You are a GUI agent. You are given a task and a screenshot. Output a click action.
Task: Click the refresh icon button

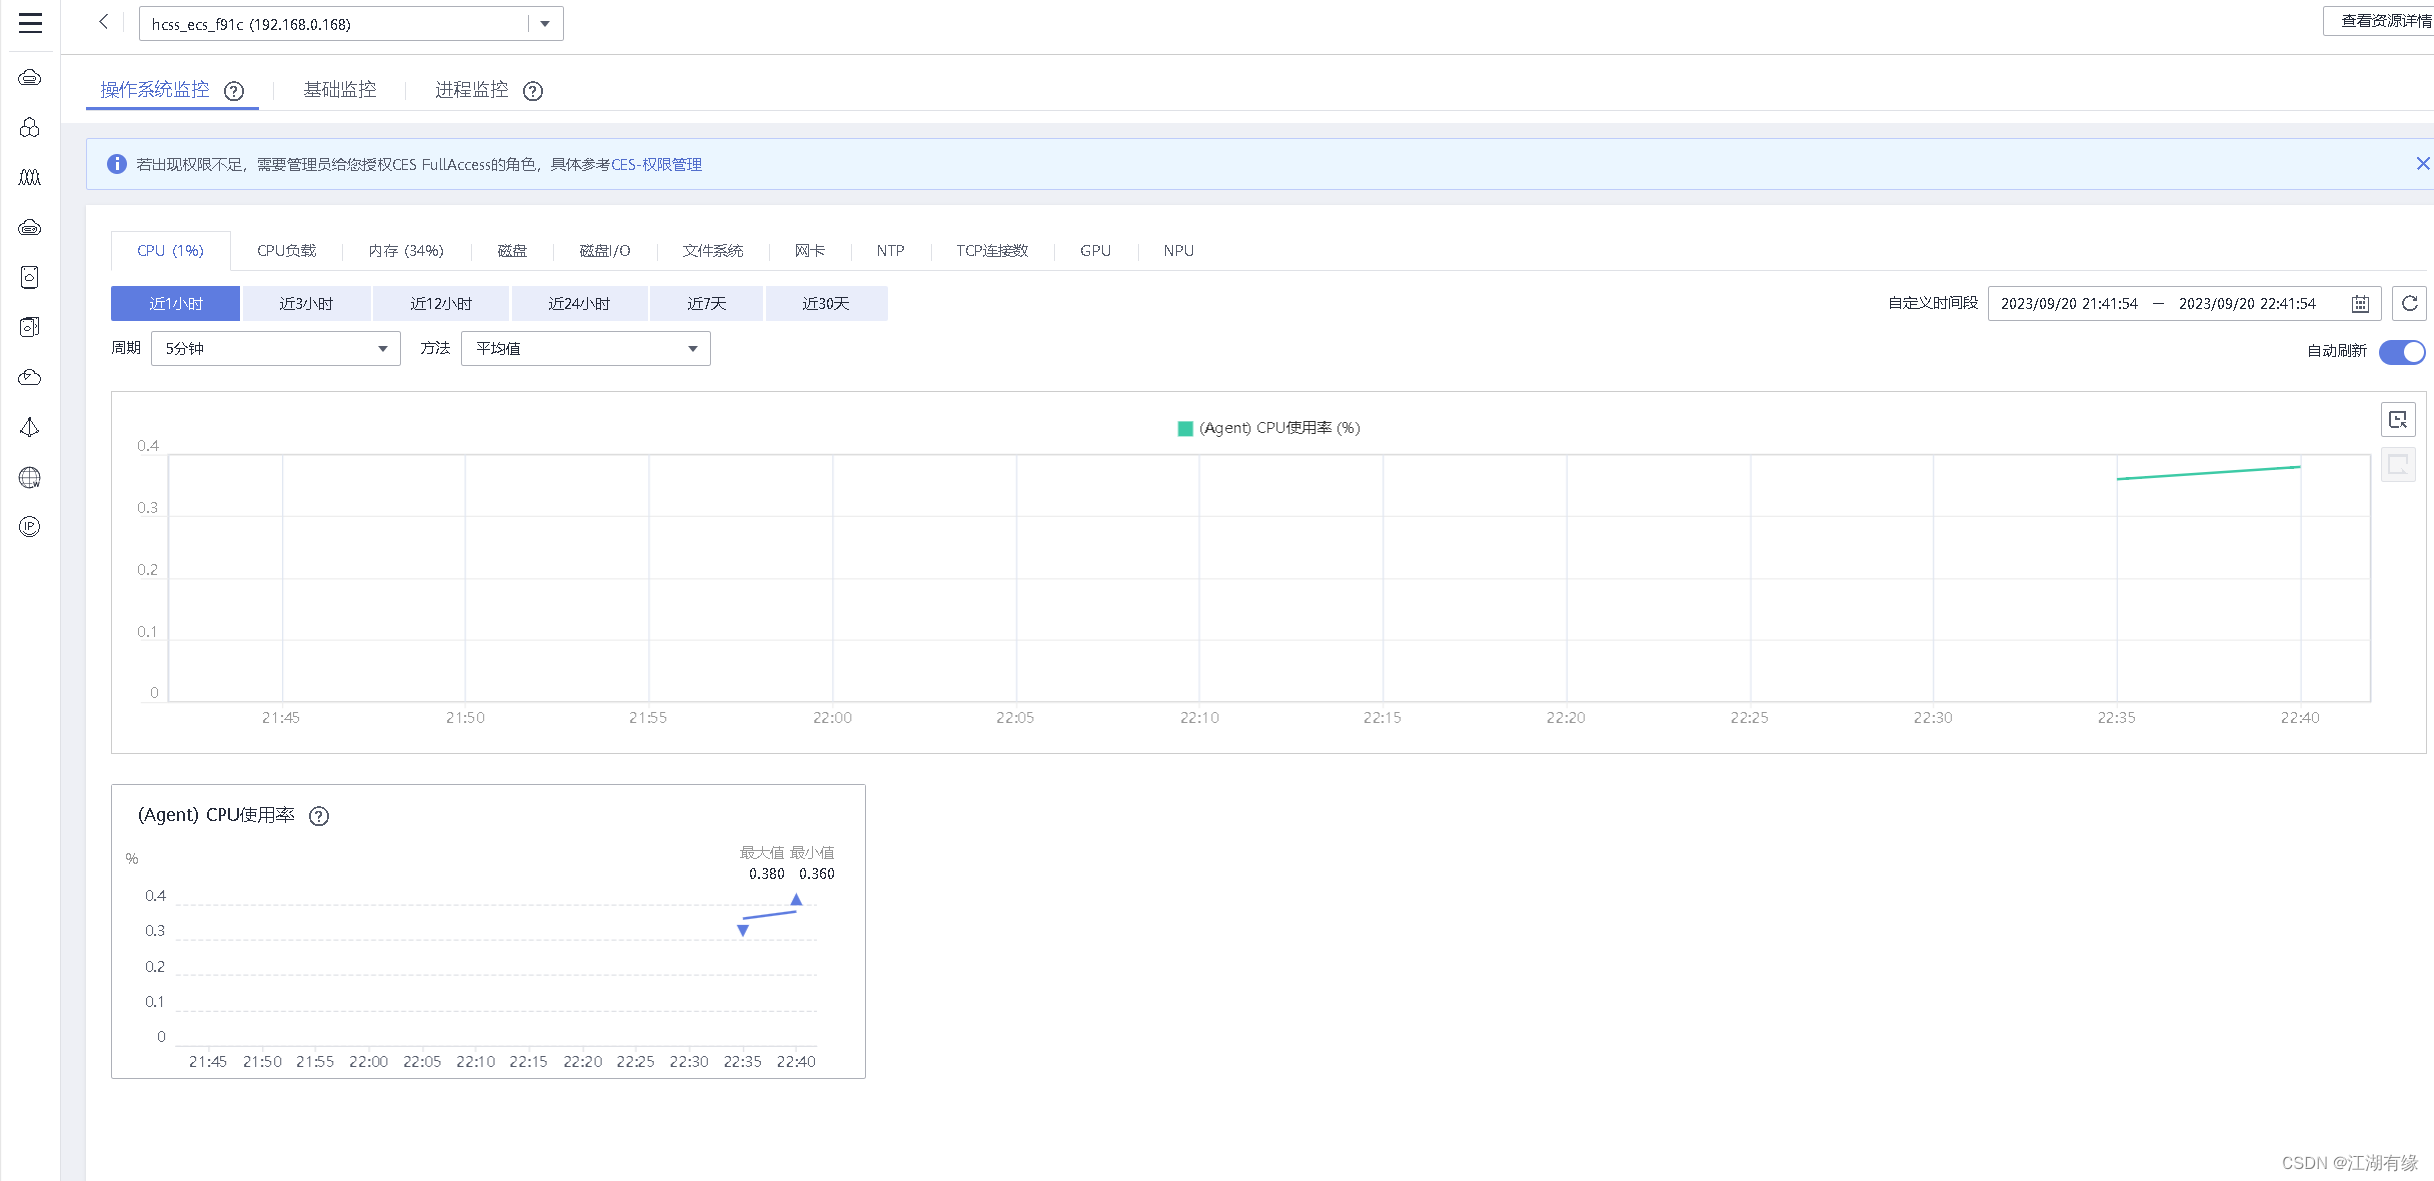pyautogui.click(x=2409, y=303)
